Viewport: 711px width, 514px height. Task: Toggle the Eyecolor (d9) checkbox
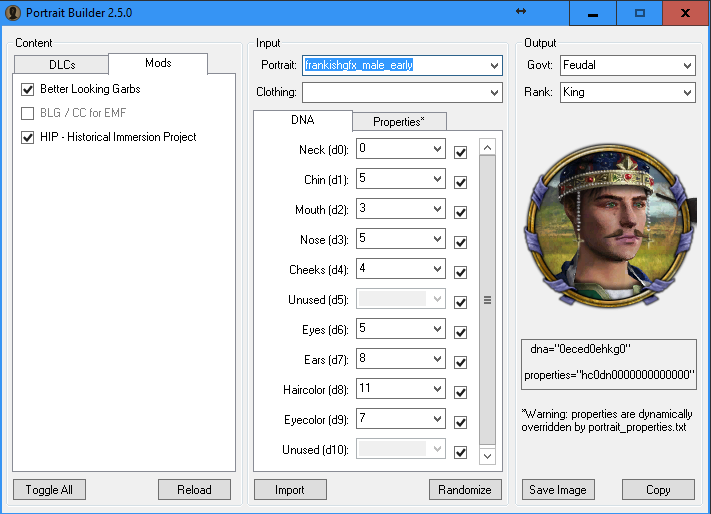[461, 422]
